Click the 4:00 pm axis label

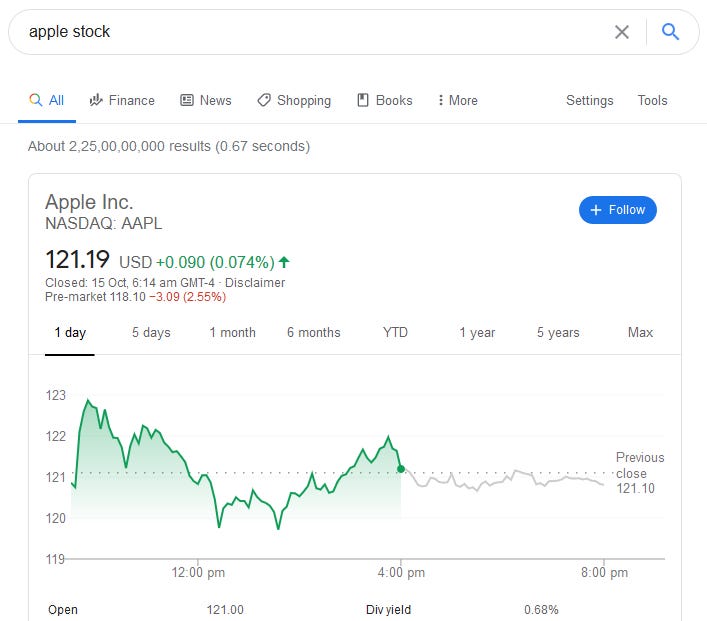(x=401, y=573)
